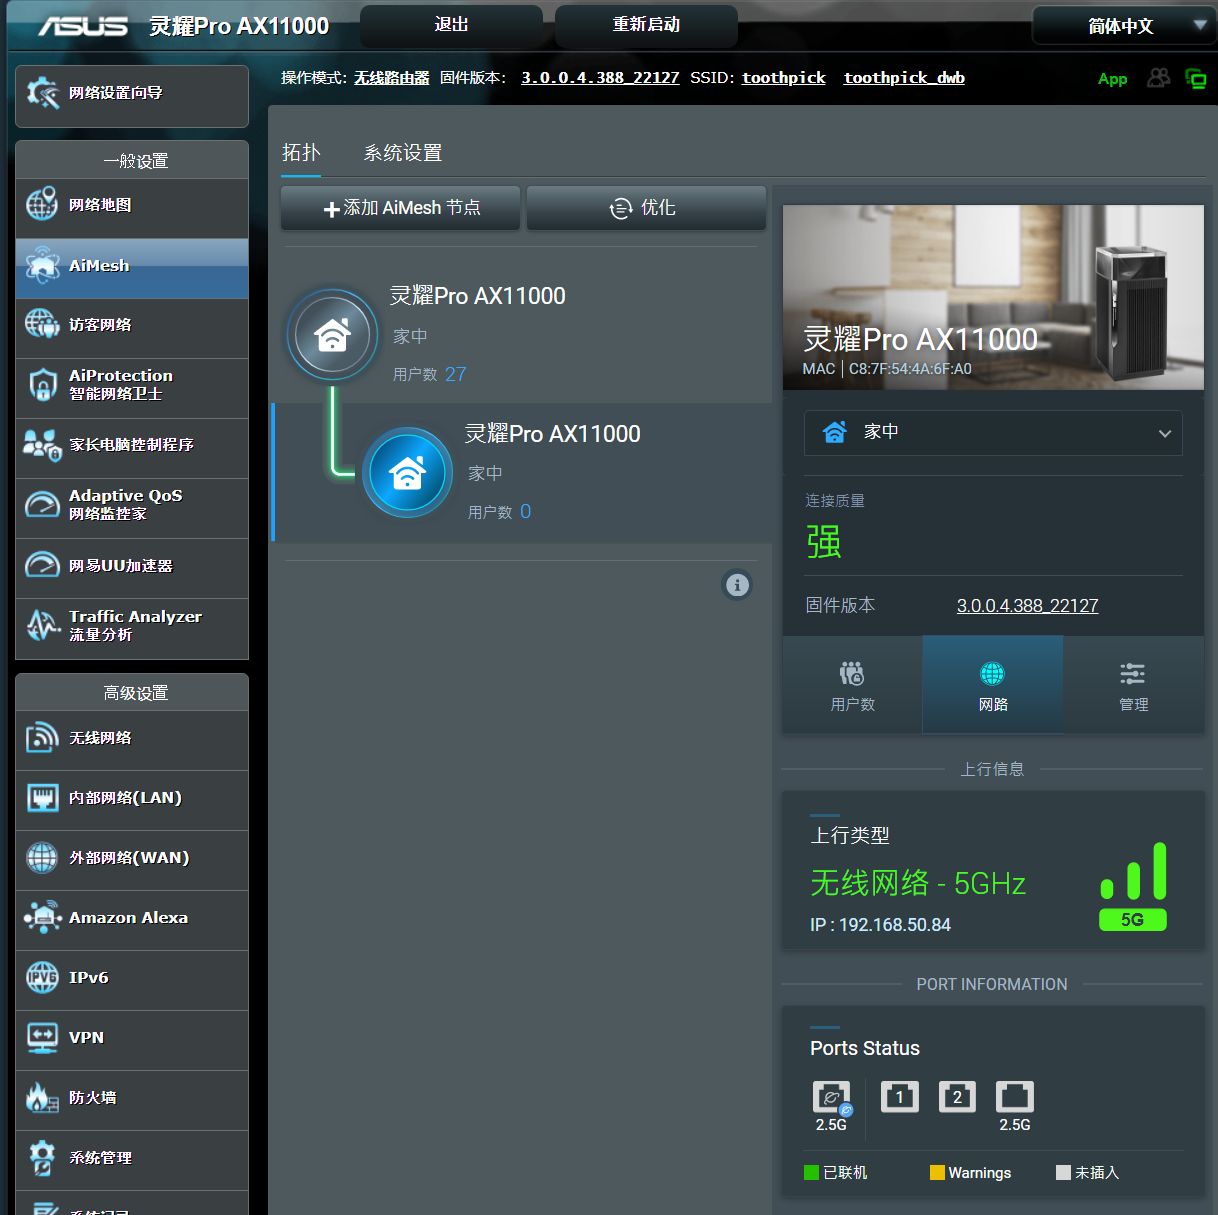Click the 添加 AiMesh 节点 button
1218x1215 pixels.
pos(400,208)
